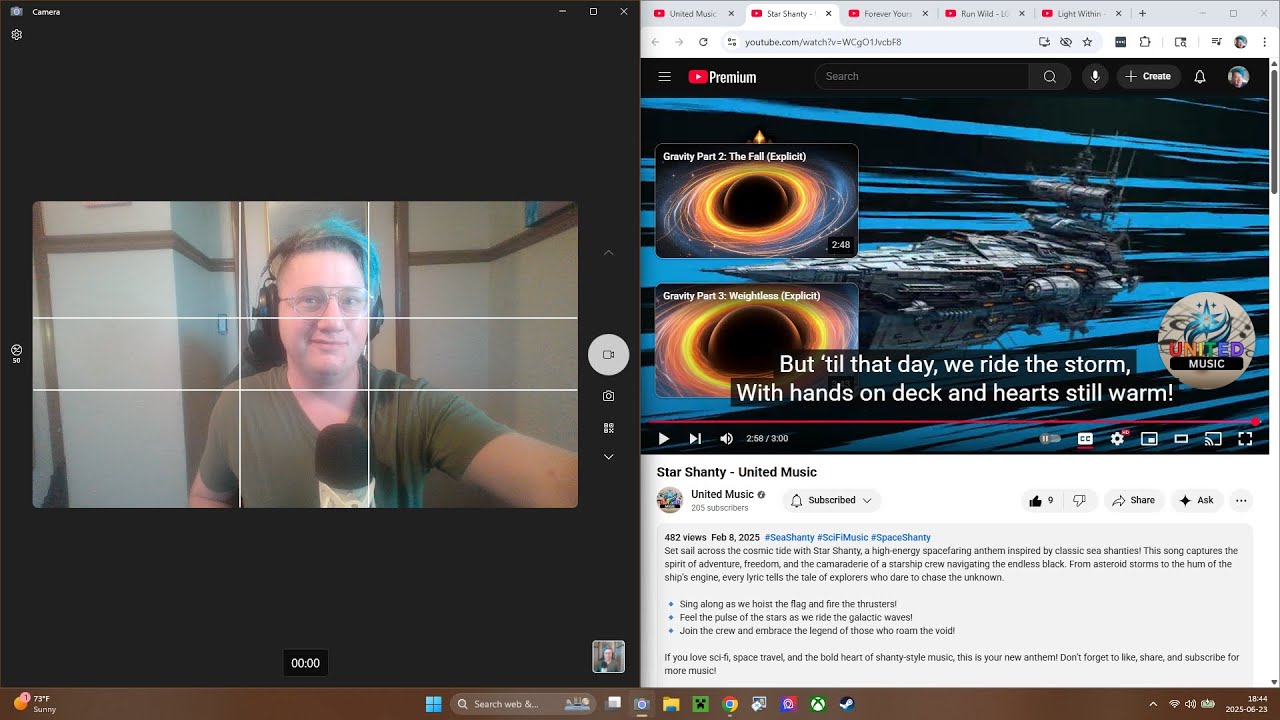Play the Star Shanty video
Screen dimensions: 1280x720
663,438
